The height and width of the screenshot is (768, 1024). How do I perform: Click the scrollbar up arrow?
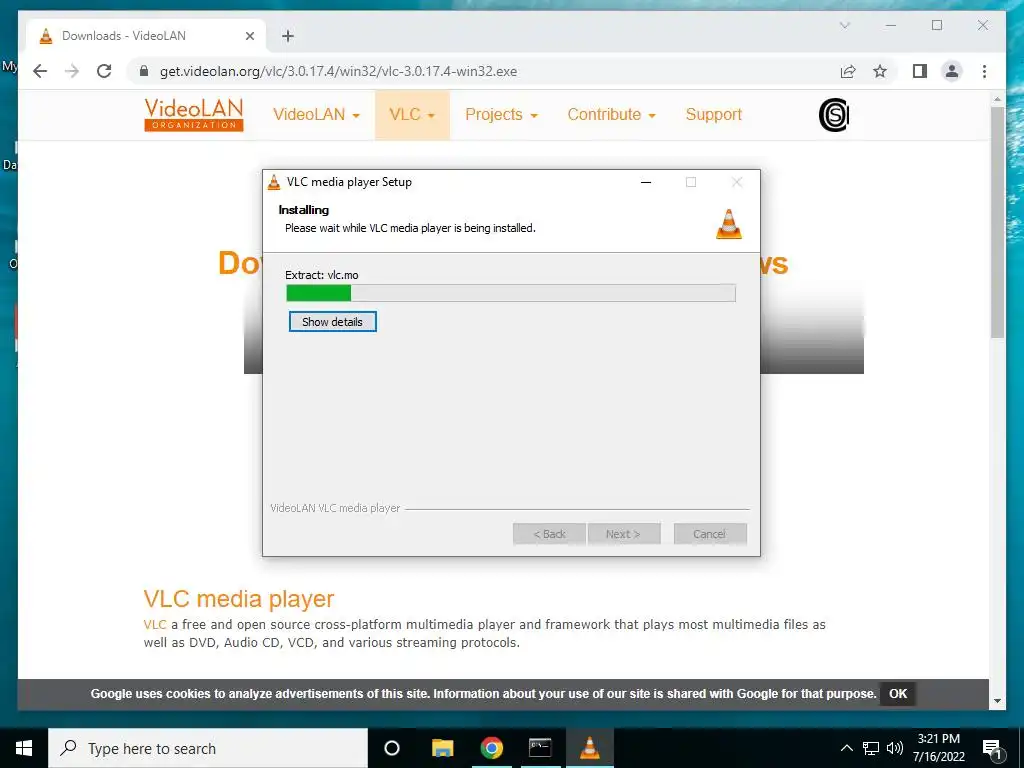click(997, 99)
